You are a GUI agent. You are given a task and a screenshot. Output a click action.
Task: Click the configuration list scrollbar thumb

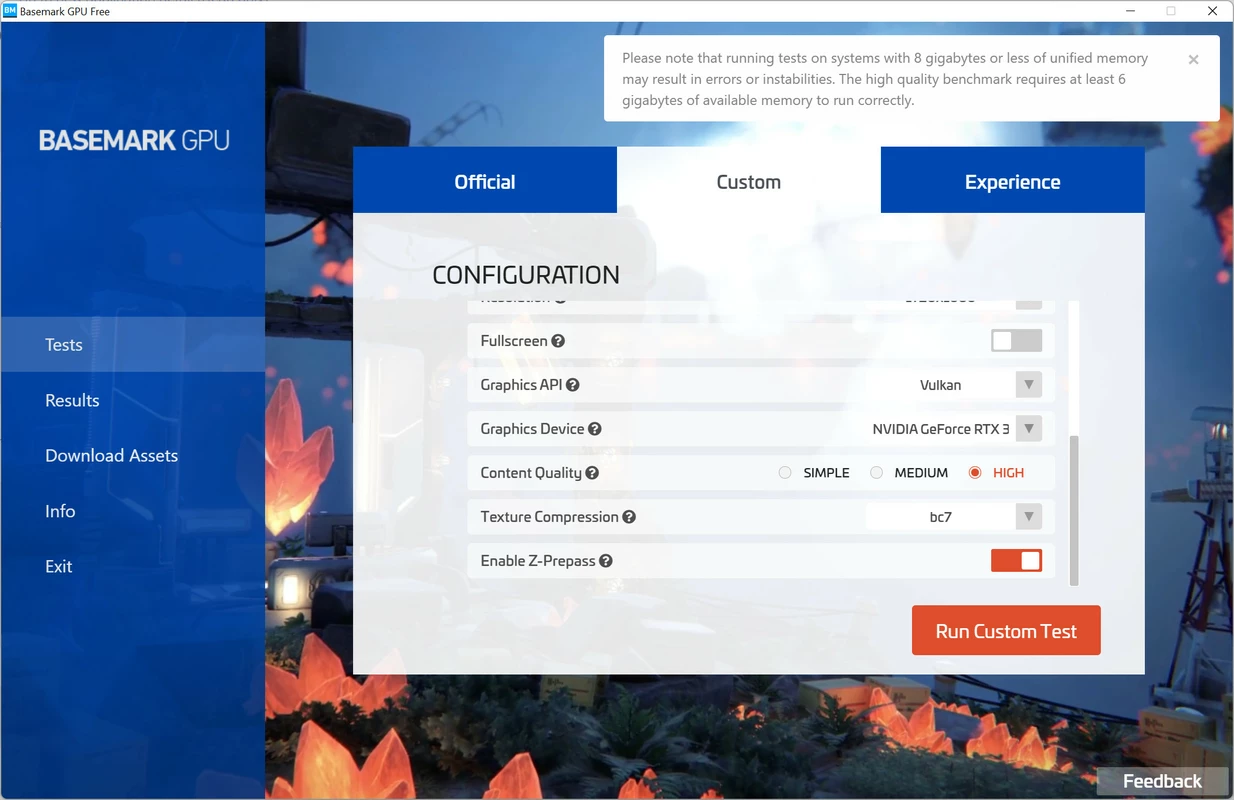click(x=1074, y=510)
